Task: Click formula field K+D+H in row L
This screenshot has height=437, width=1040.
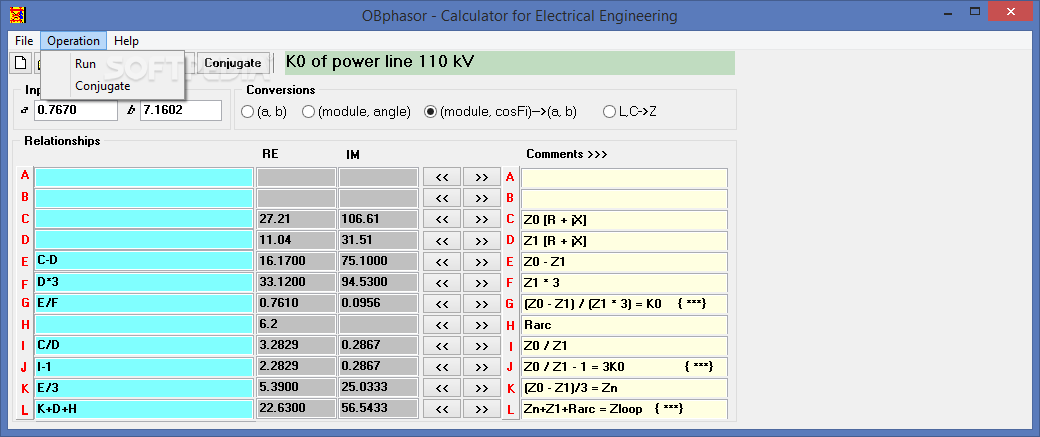Action: 144,409
